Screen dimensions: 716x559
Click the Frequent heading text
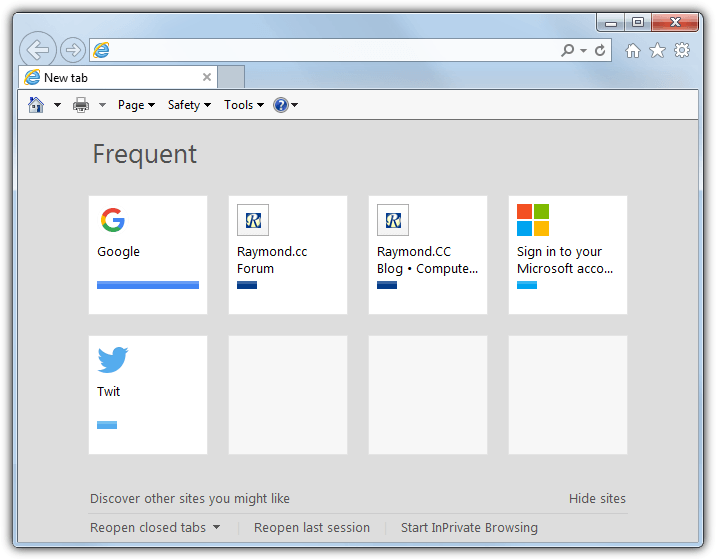145,154
